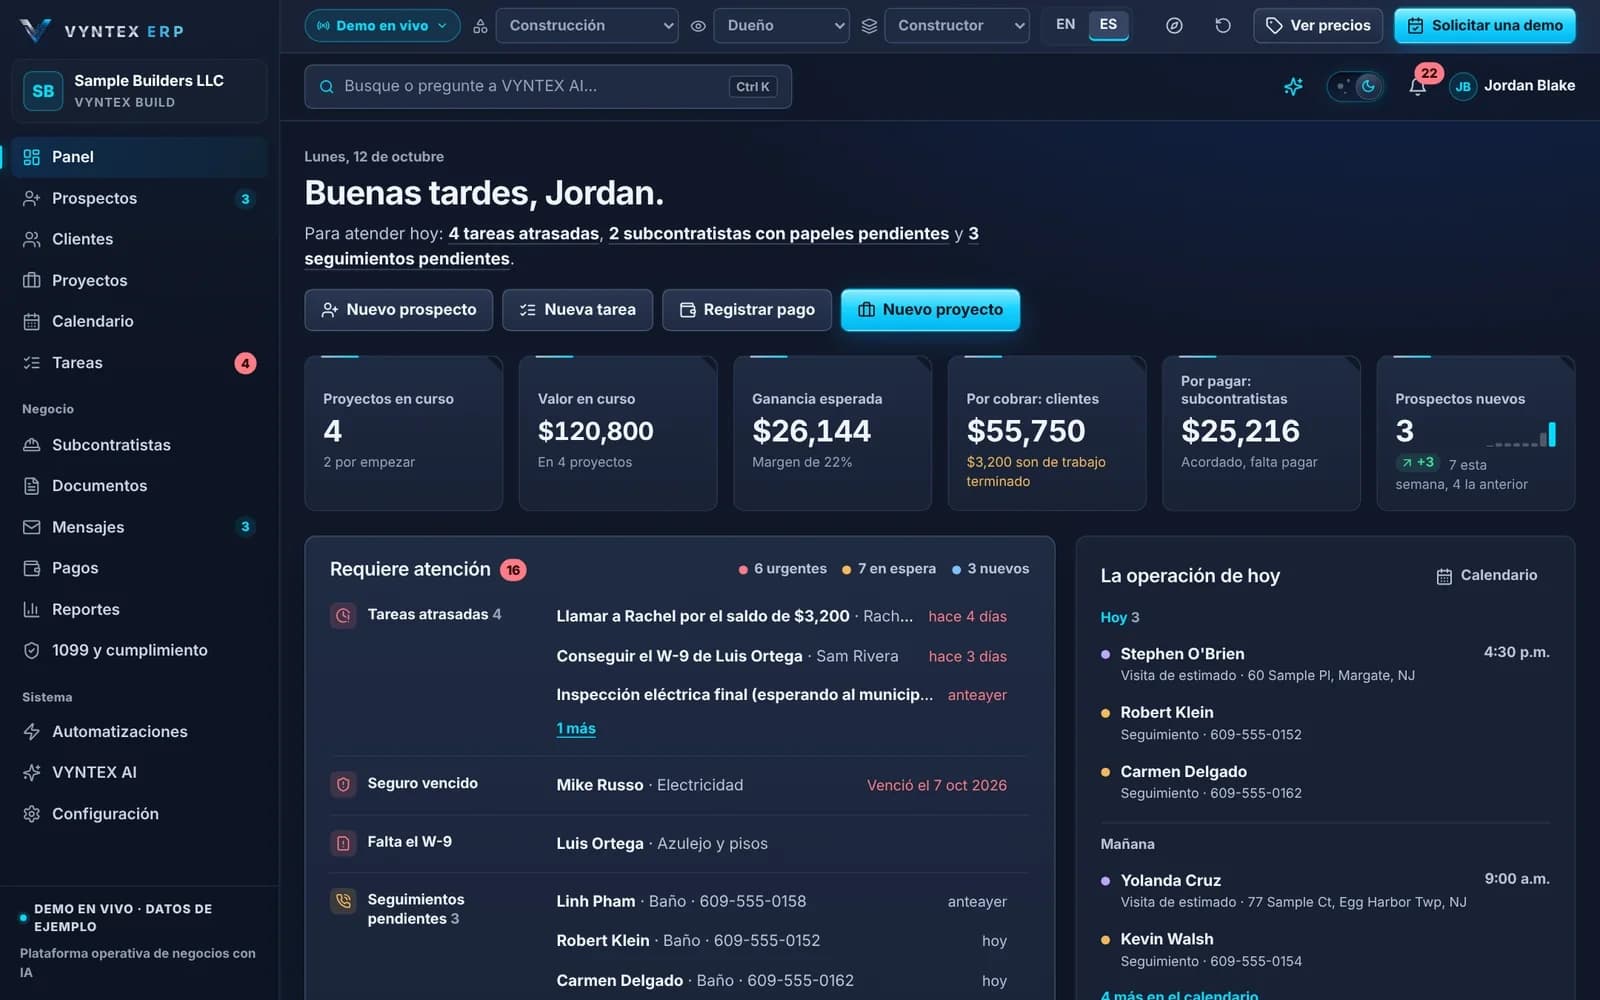
Task: Open the Dueño role dropdown
Action: (781, 25)
